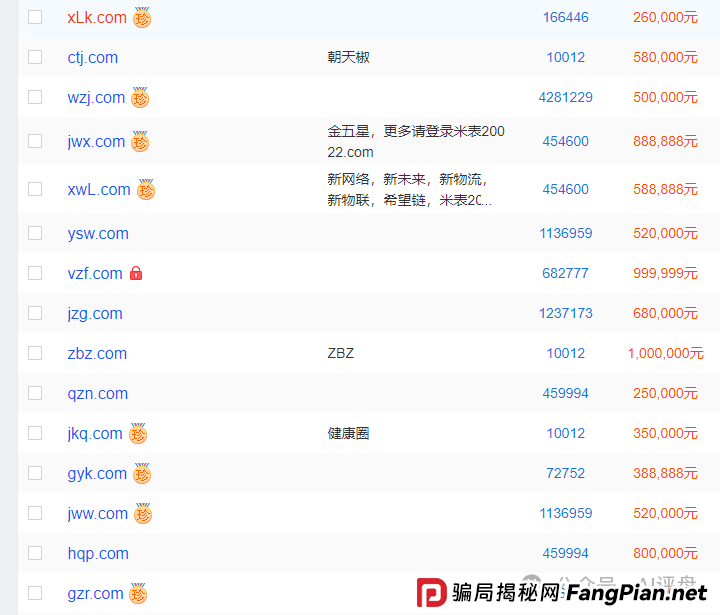This screenshot has height=615, width=720.
Task: Select the checkbox in the ysw.com row
Action: 35,233
